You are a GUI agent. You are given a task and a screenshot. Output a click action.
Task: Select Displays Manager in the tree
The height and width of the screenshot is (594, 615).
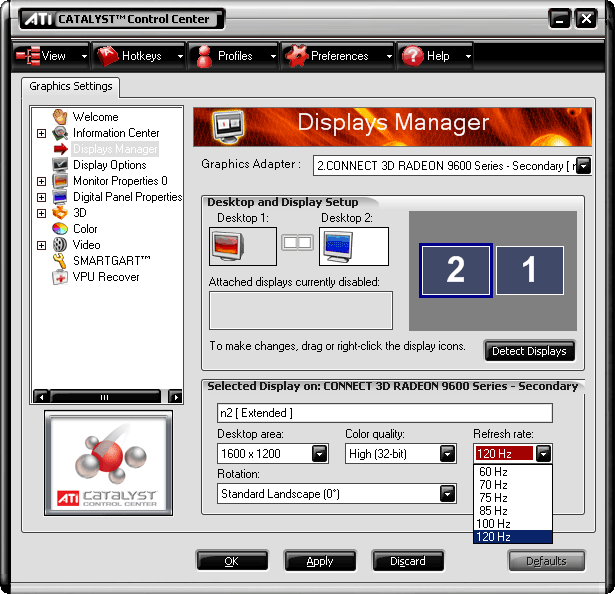[x=115, y=149]
